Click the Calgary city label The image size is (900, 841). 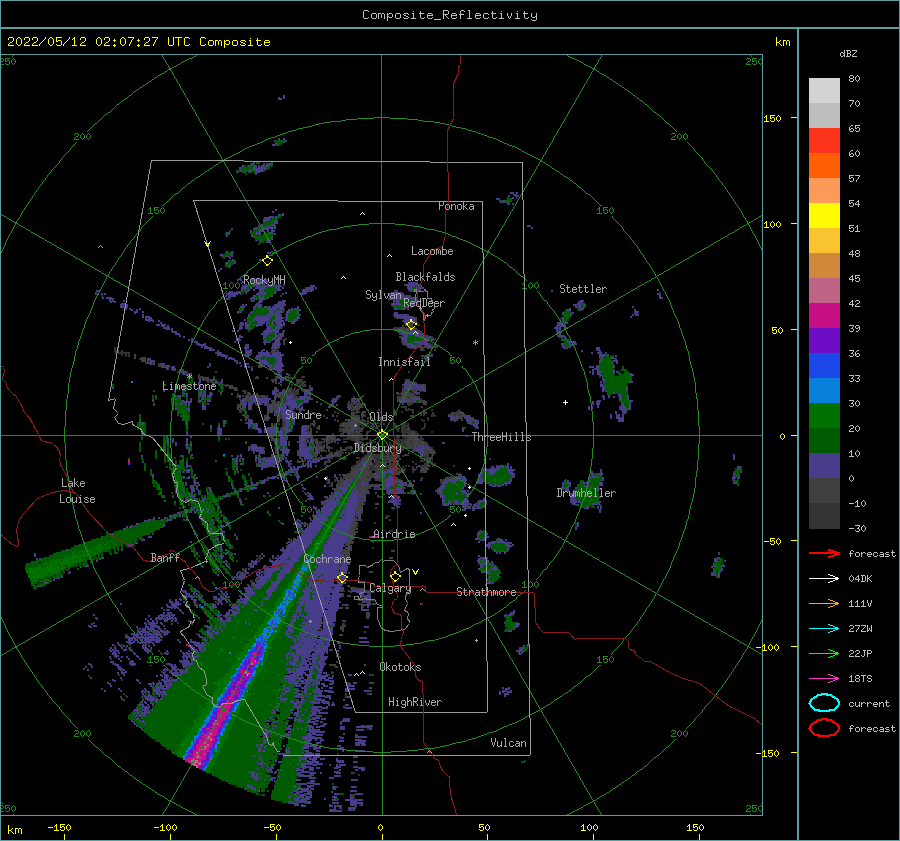click(390, 588)
